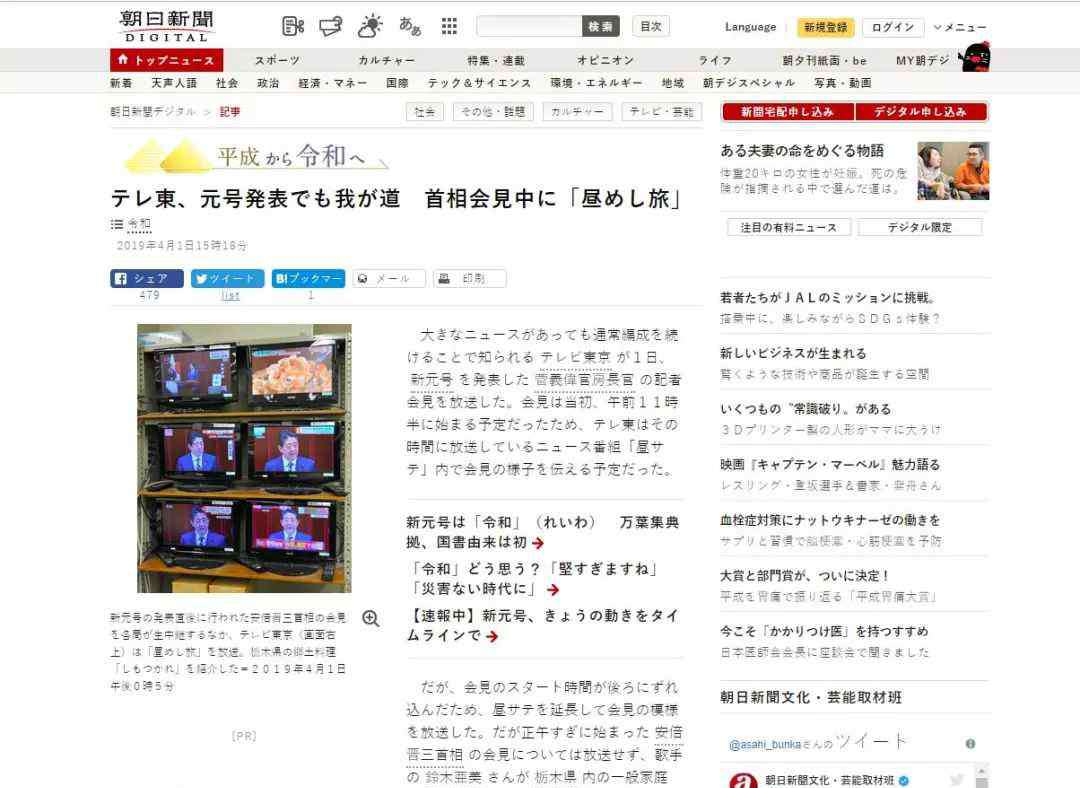The image size is (1080, 788).
Task: Click the 検索 search button
Action: click(601, 26)
